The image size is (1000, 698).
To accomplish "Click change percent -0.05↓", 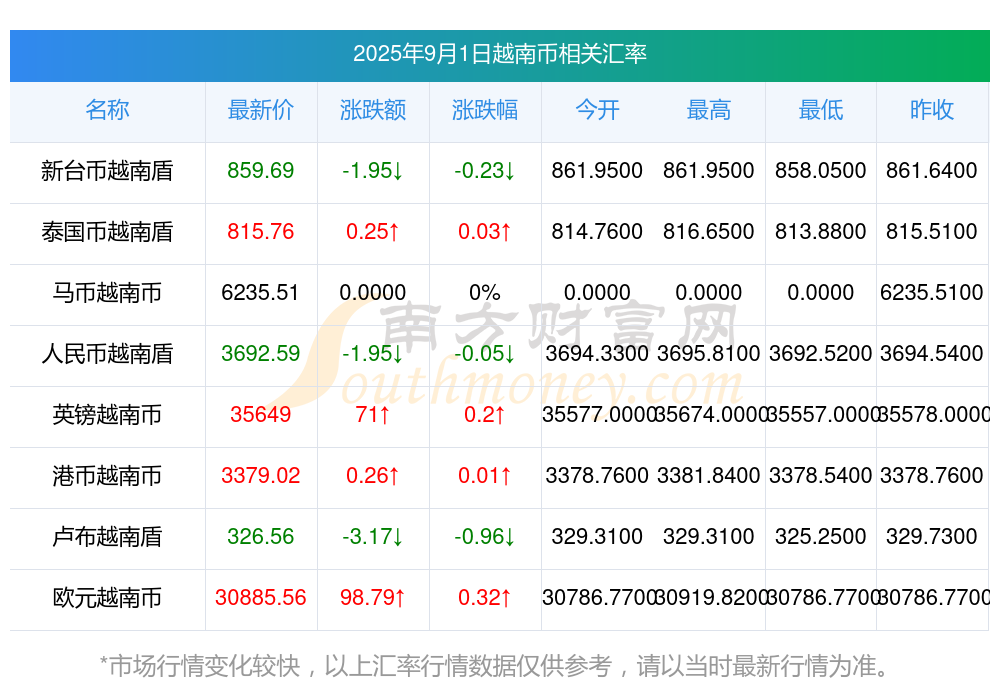I will pyautogui.click(x=485, y=353).
